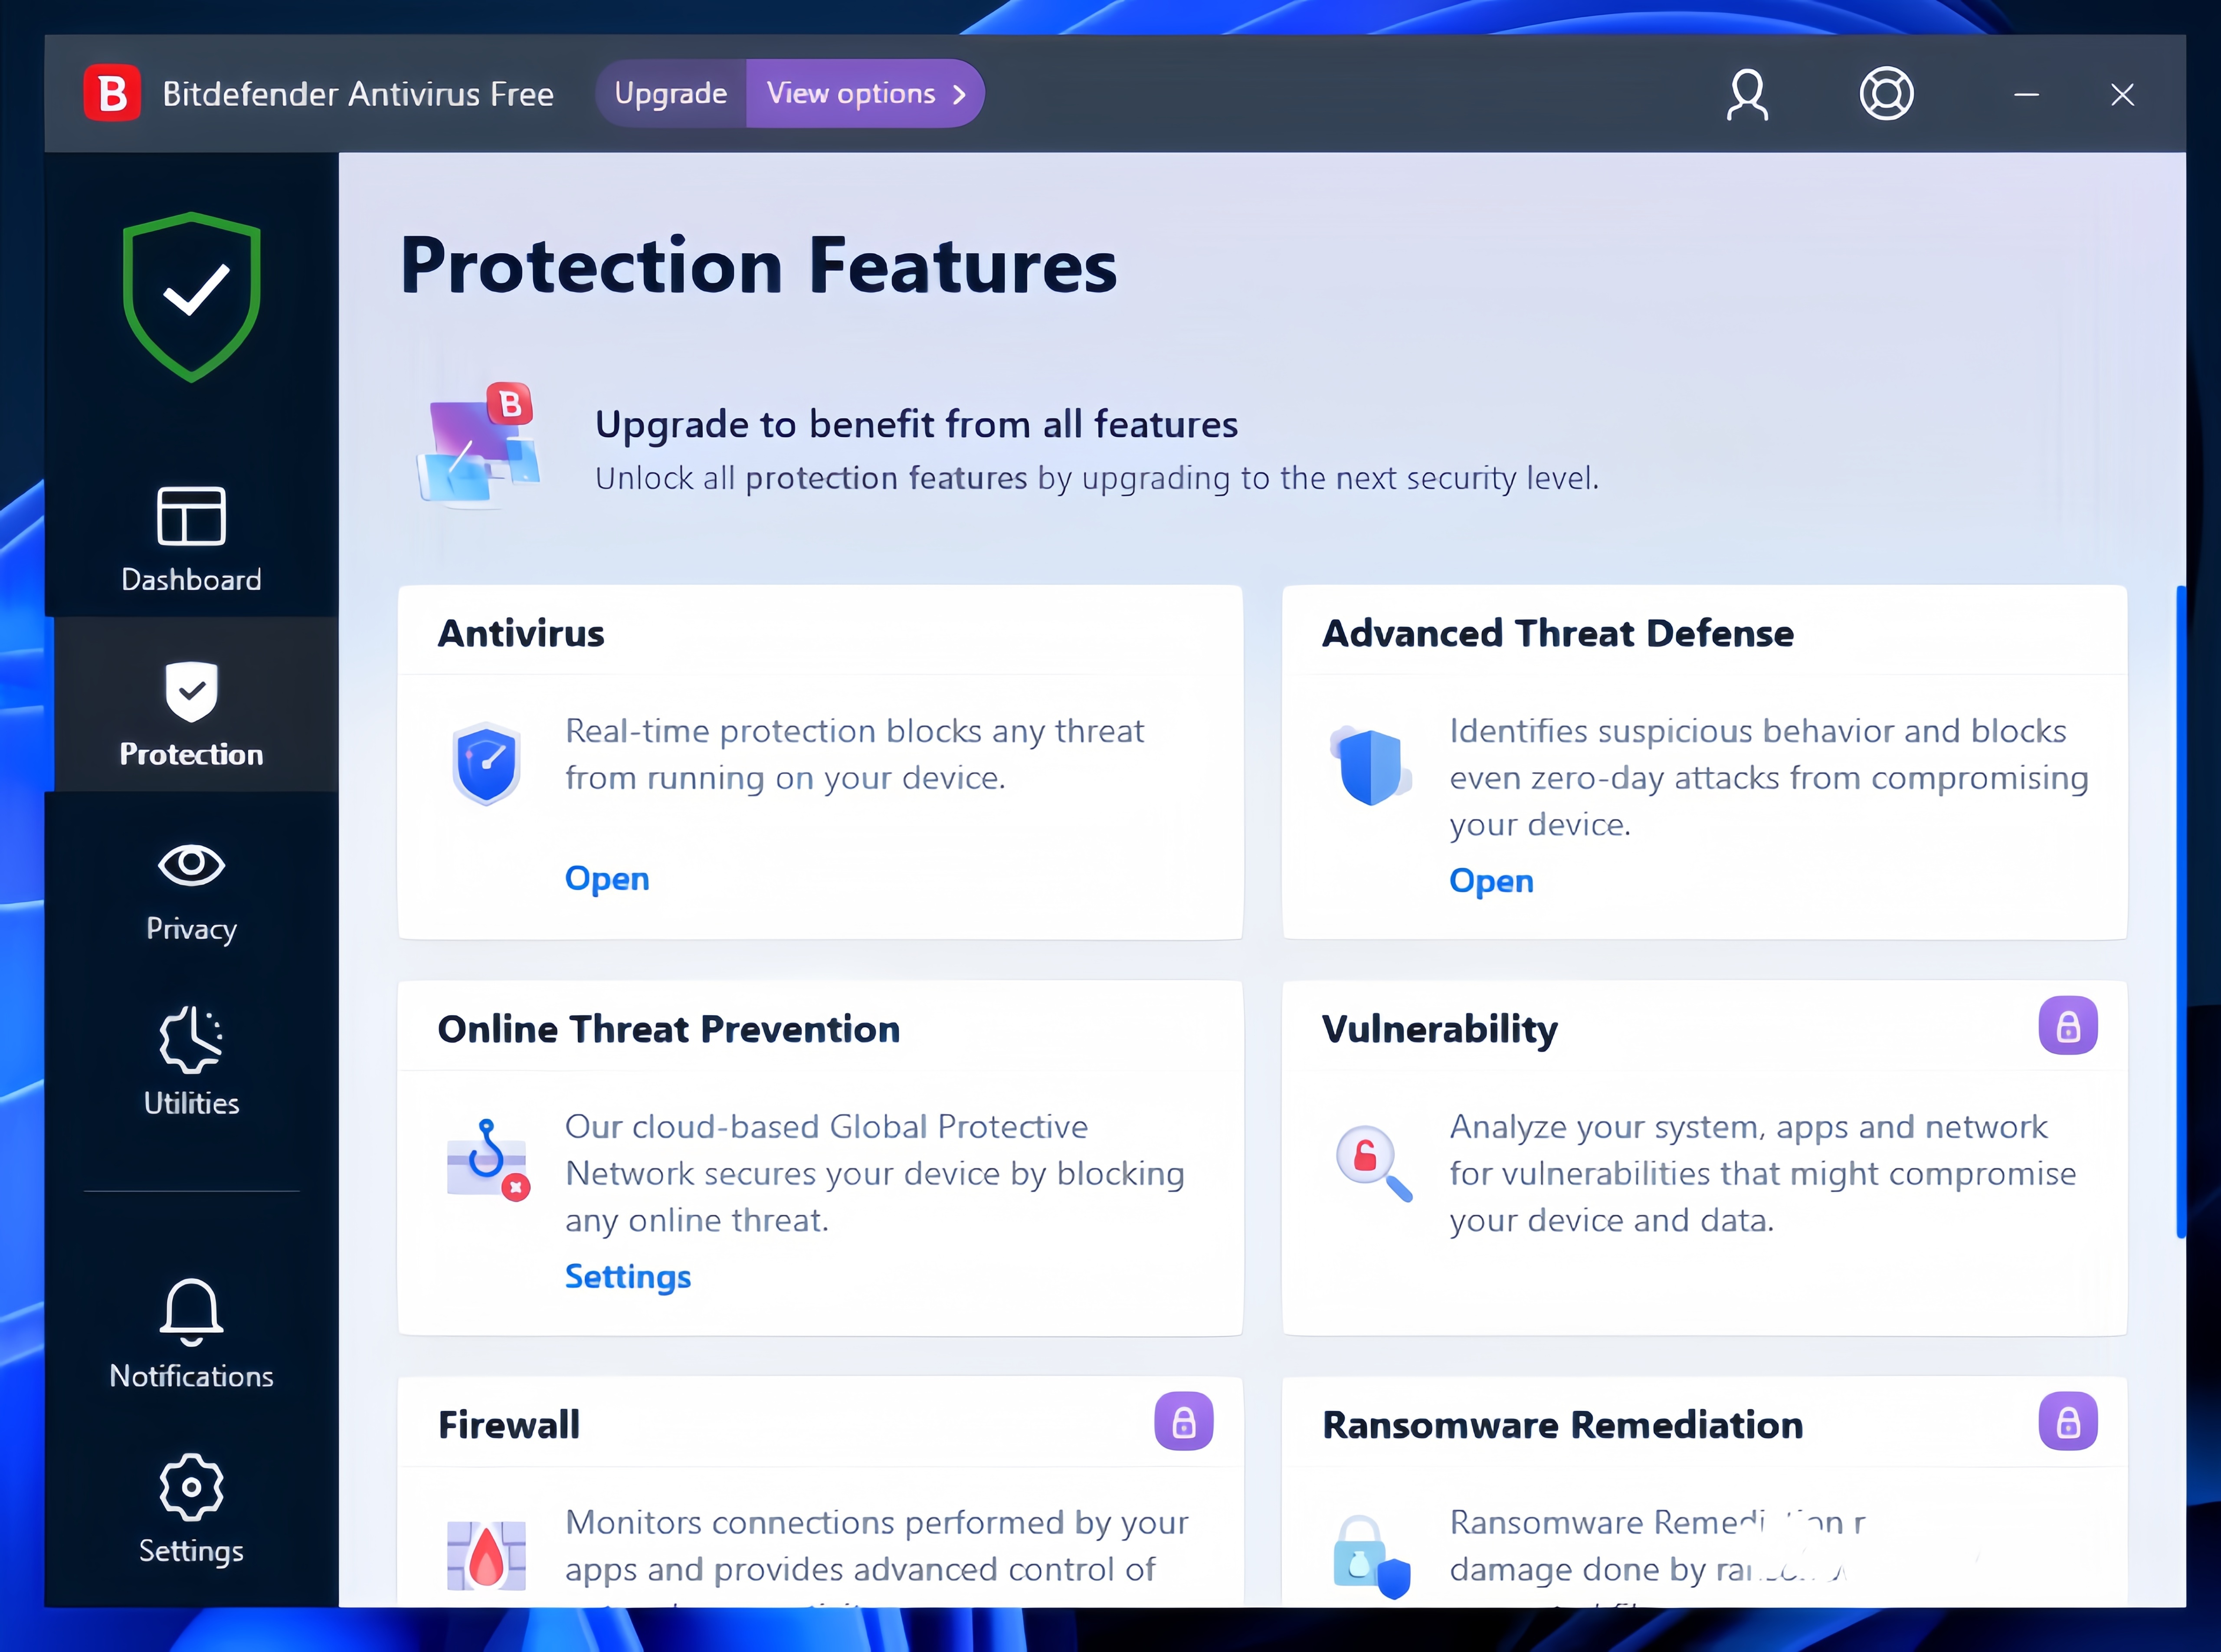
Task: Click the Ransomware Remediation padlock shield icon
Action: coord(1371,1557)
